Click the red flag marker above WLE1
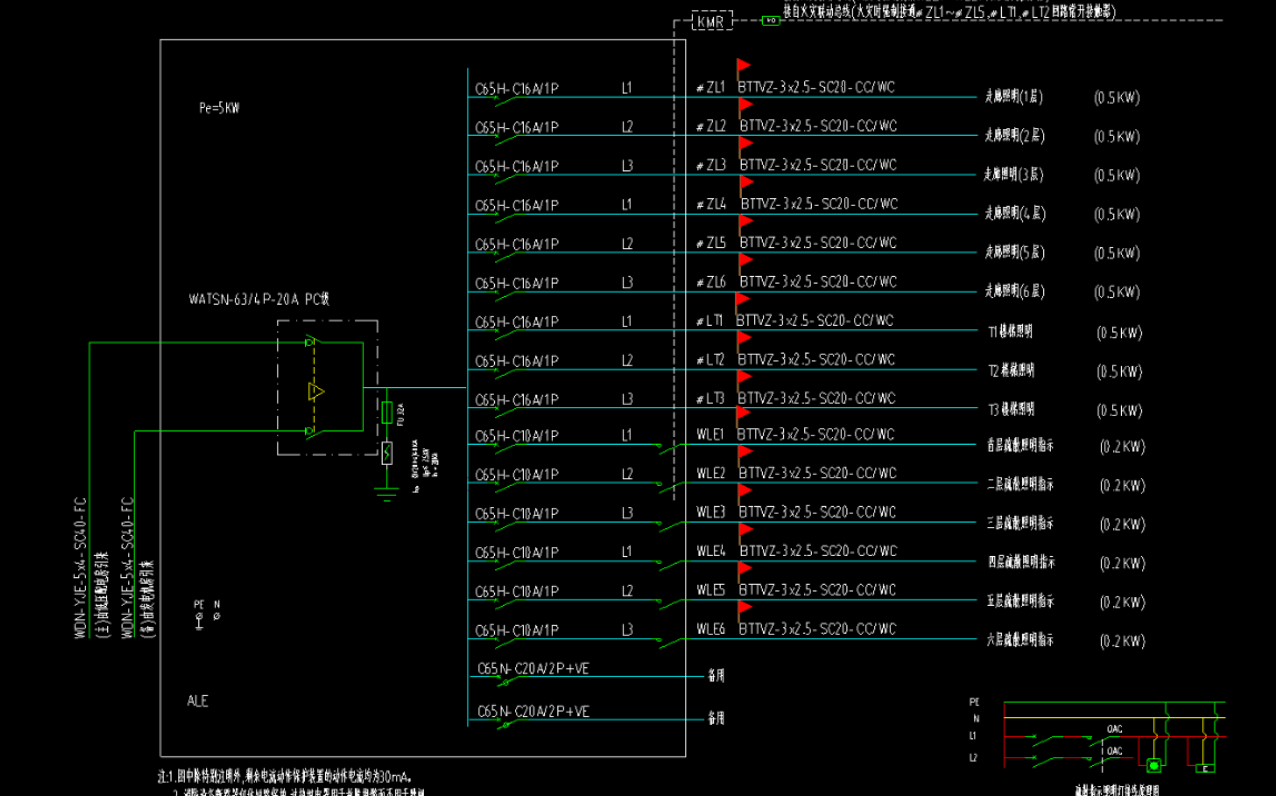Viewport: 1276px width, 796px height. pyautogui.click(x=743, y=414)
